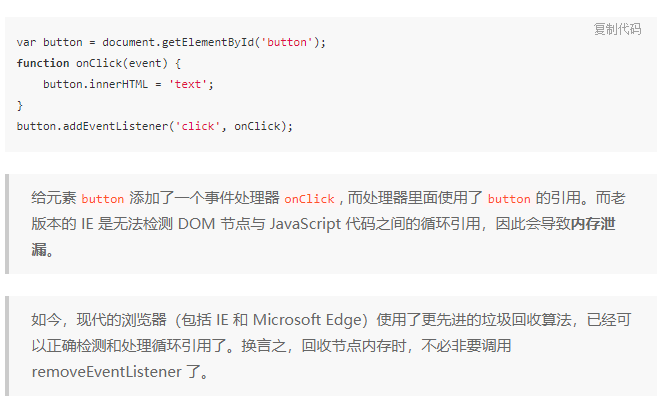Click 垃圾回收算法 text in second quote

(x=527, y=320)
